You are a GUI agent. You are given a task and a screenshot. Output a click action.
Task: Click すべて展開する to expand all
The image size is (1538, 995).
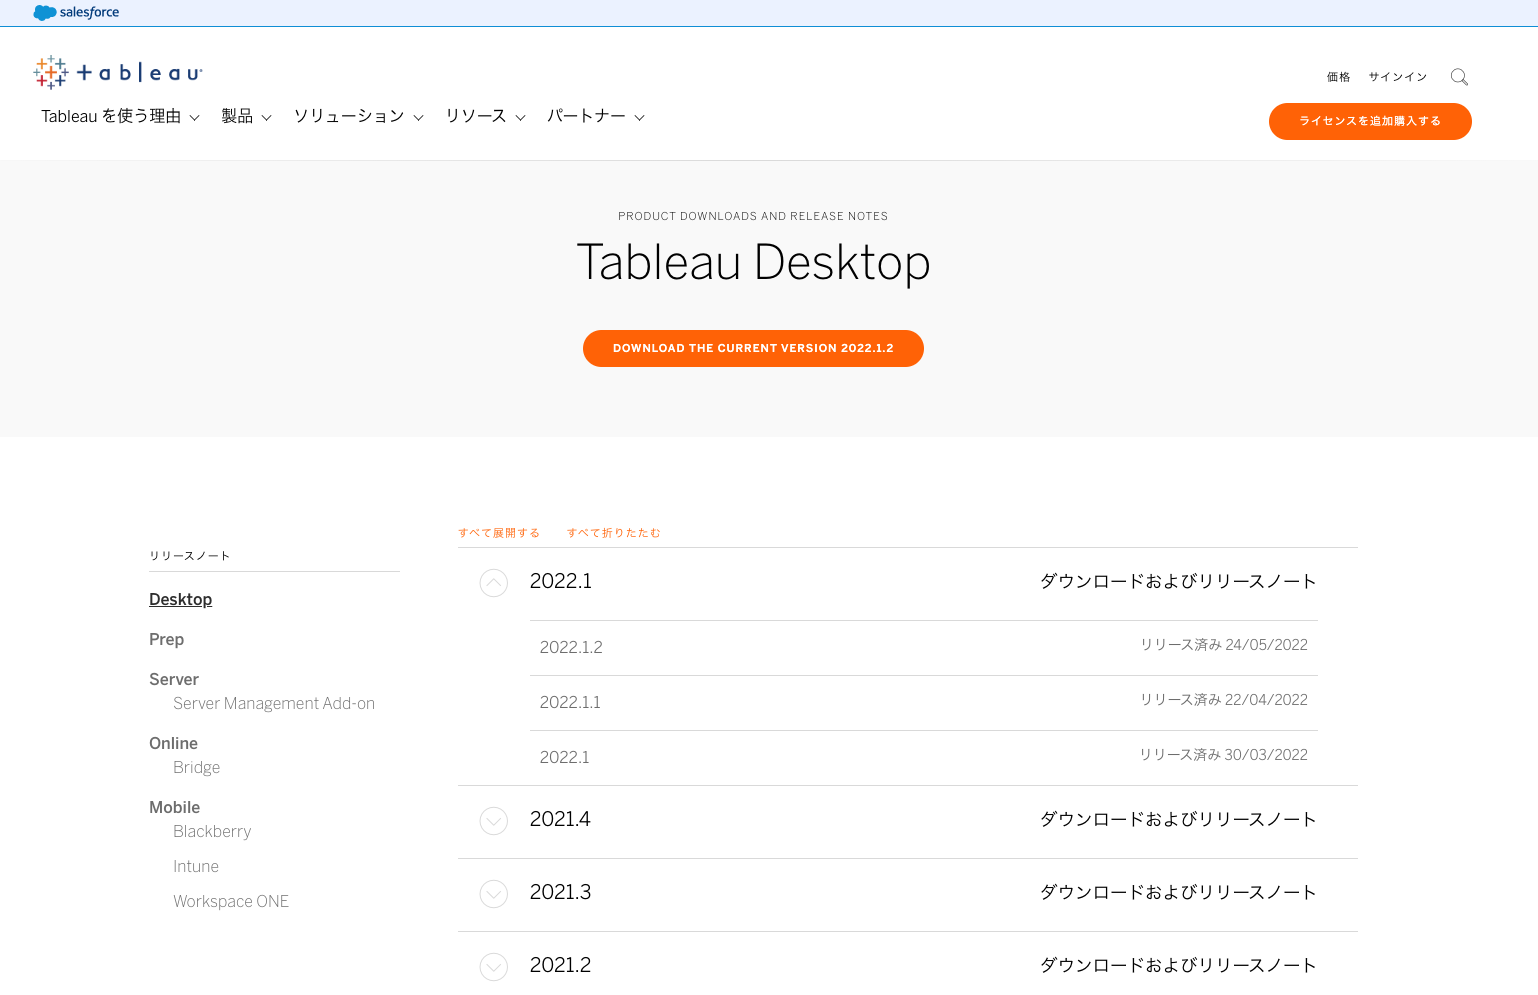coord(499,533)
